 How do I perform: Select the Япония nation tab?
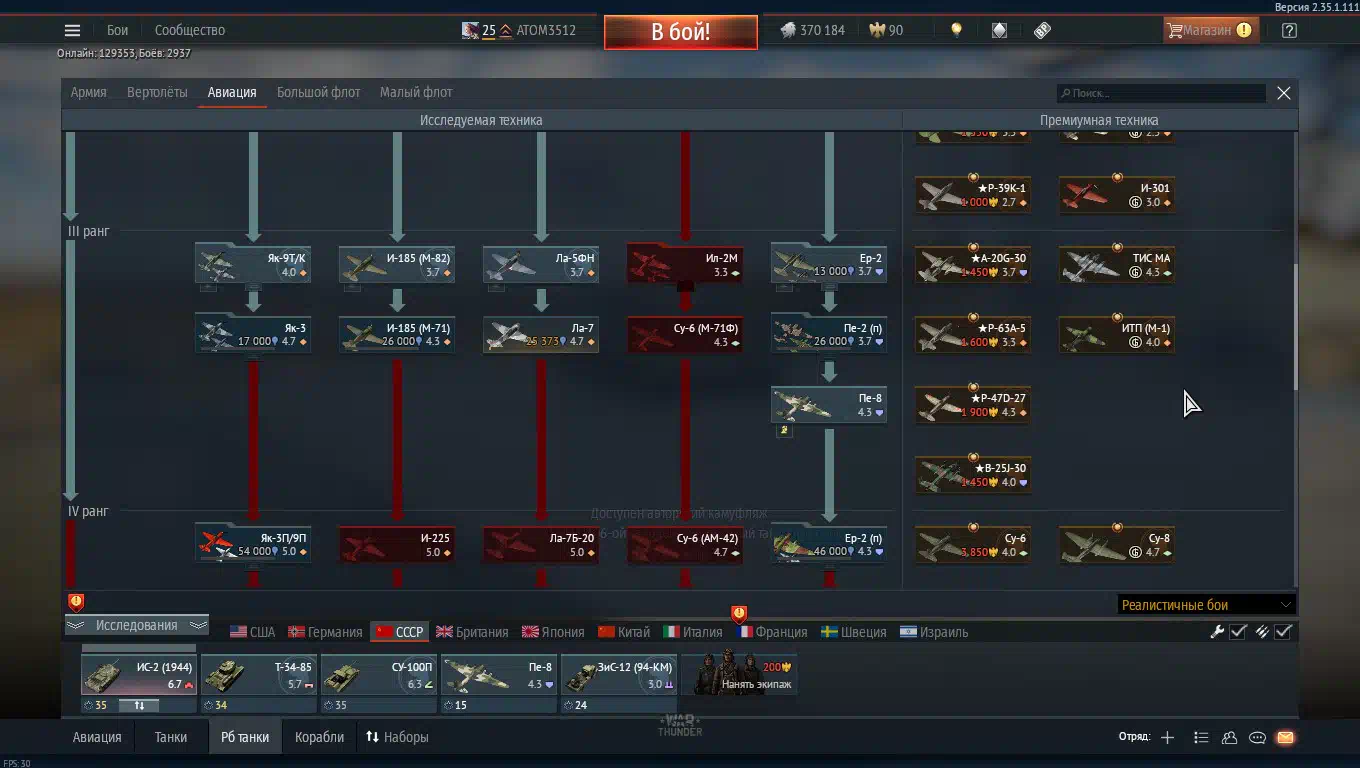click(552, 632)
